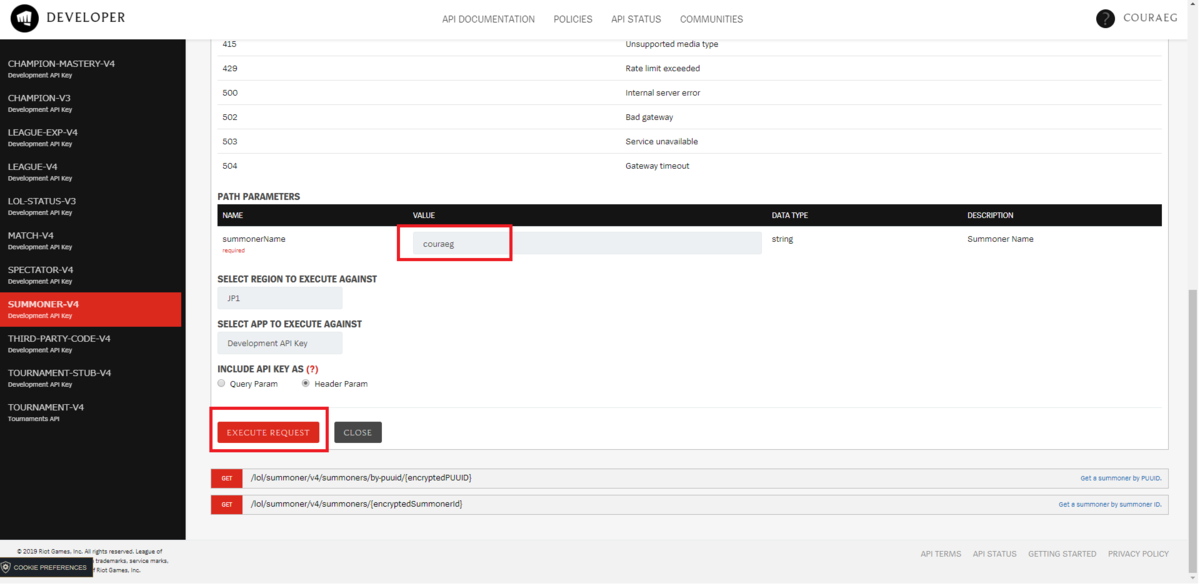Select CHAMPION-V3 in the sidebar

(x=91, y=103)
